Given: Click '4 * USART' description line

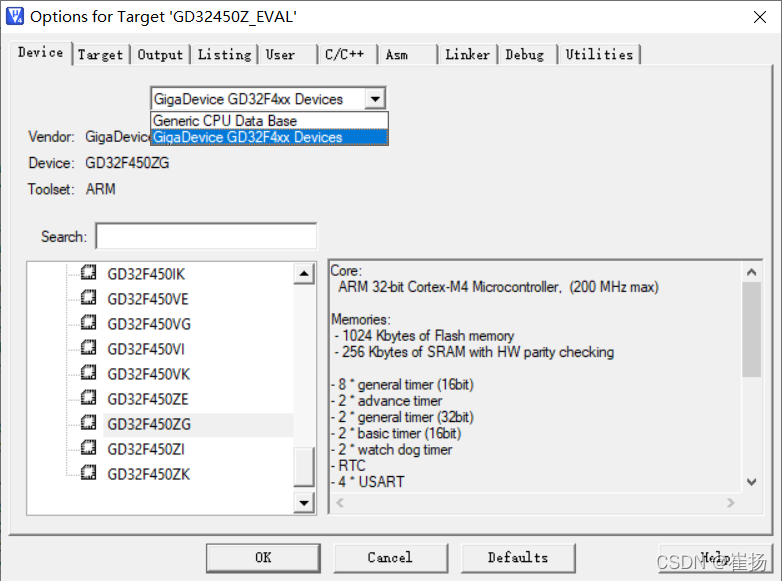Looking at the screenshot, I should pyautogui.click(x=368, y=482).
